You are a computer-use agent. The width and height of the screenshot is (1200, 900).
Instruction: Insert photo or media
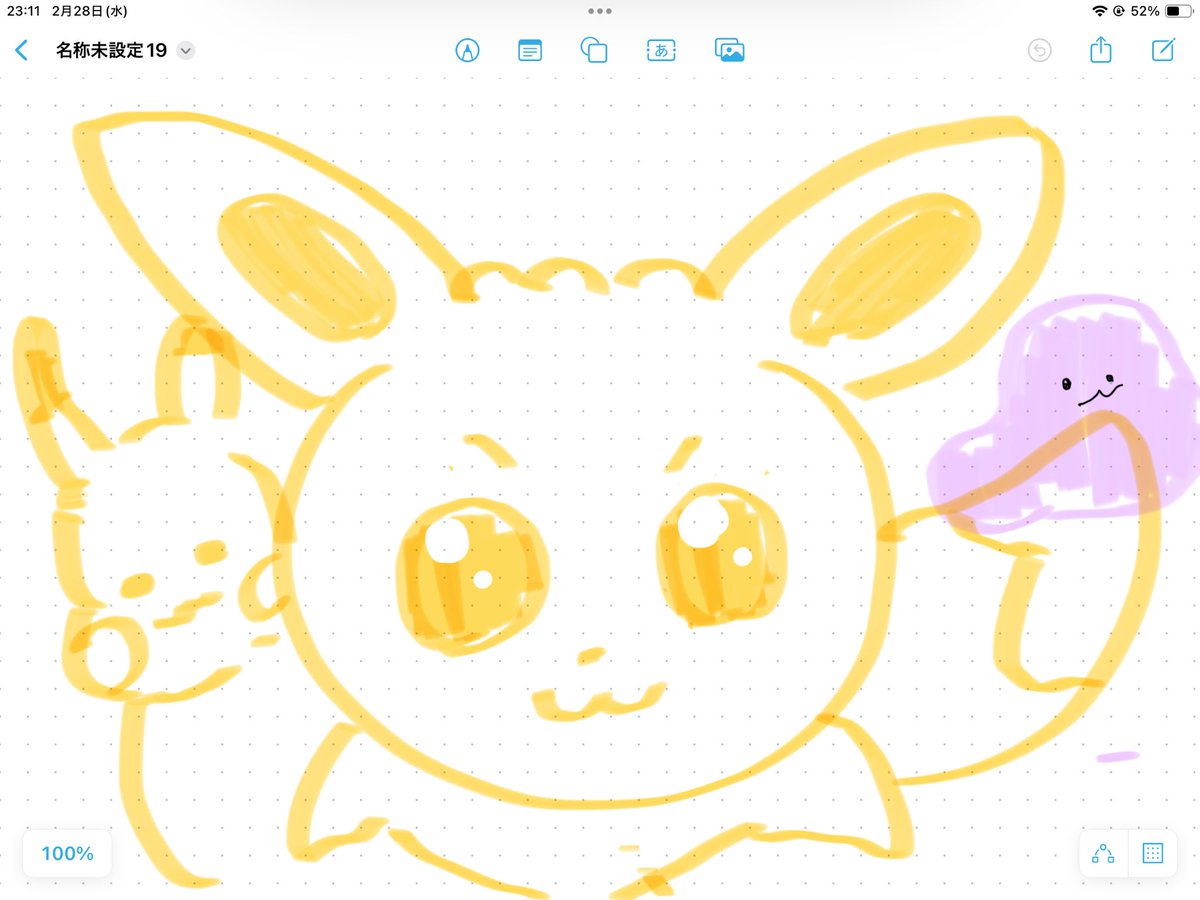click(730, 50)
